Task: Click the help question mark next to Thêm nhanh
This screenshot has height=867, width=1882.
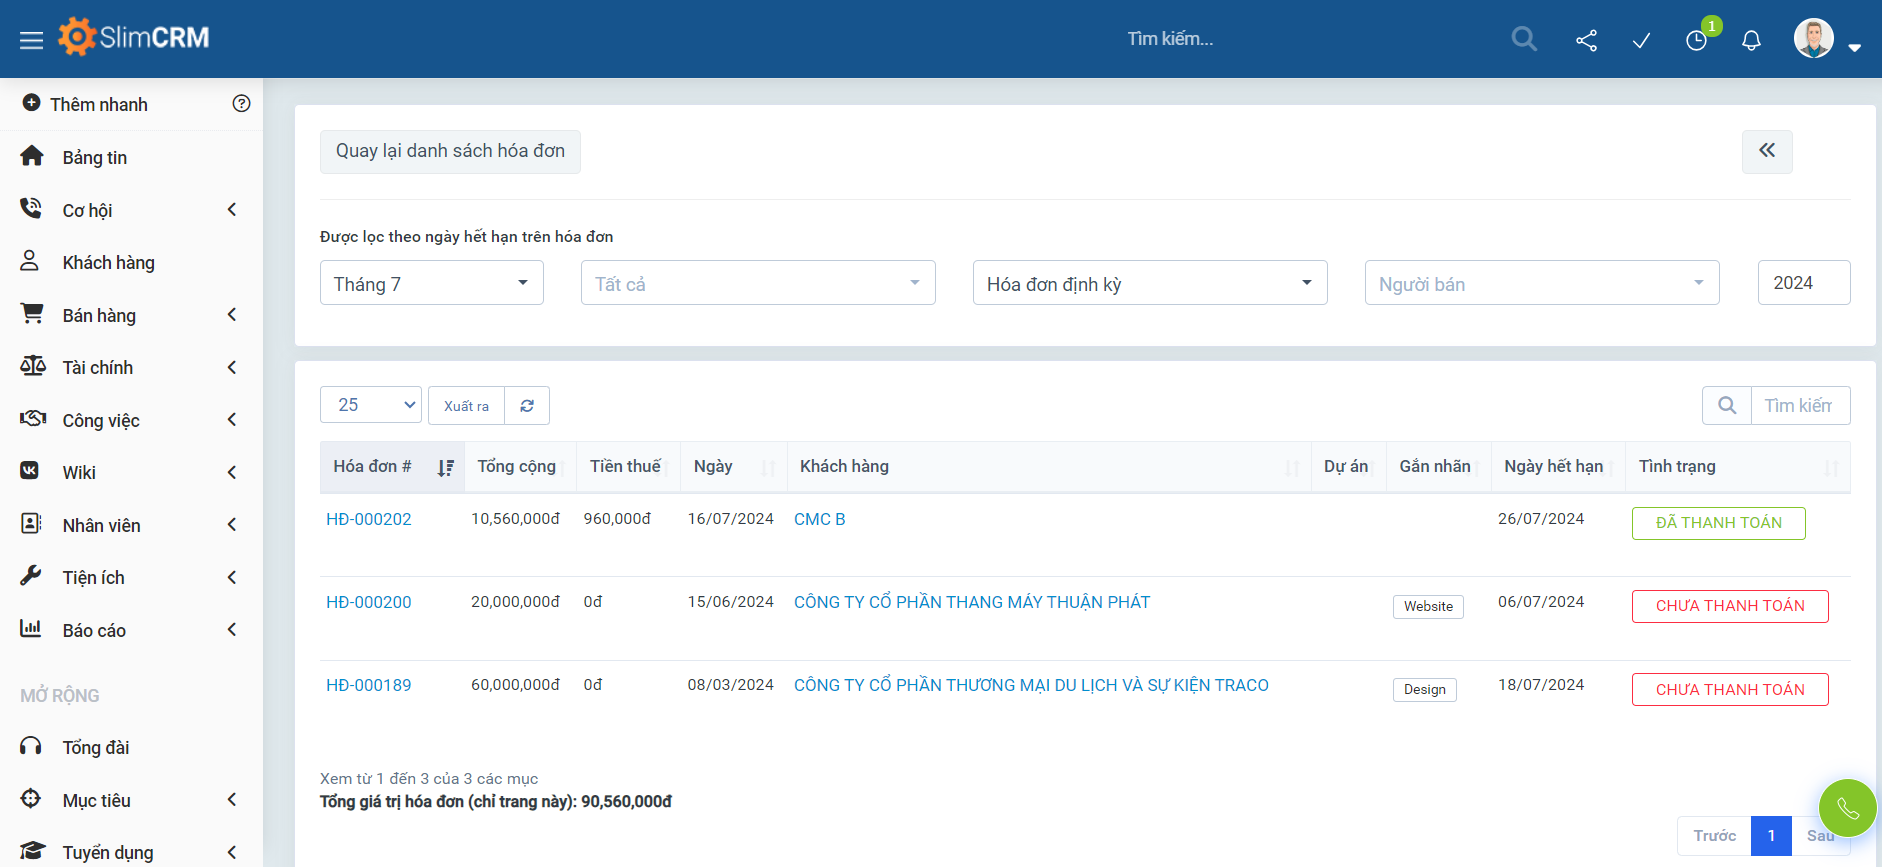Action: click(x=241, y=104)
